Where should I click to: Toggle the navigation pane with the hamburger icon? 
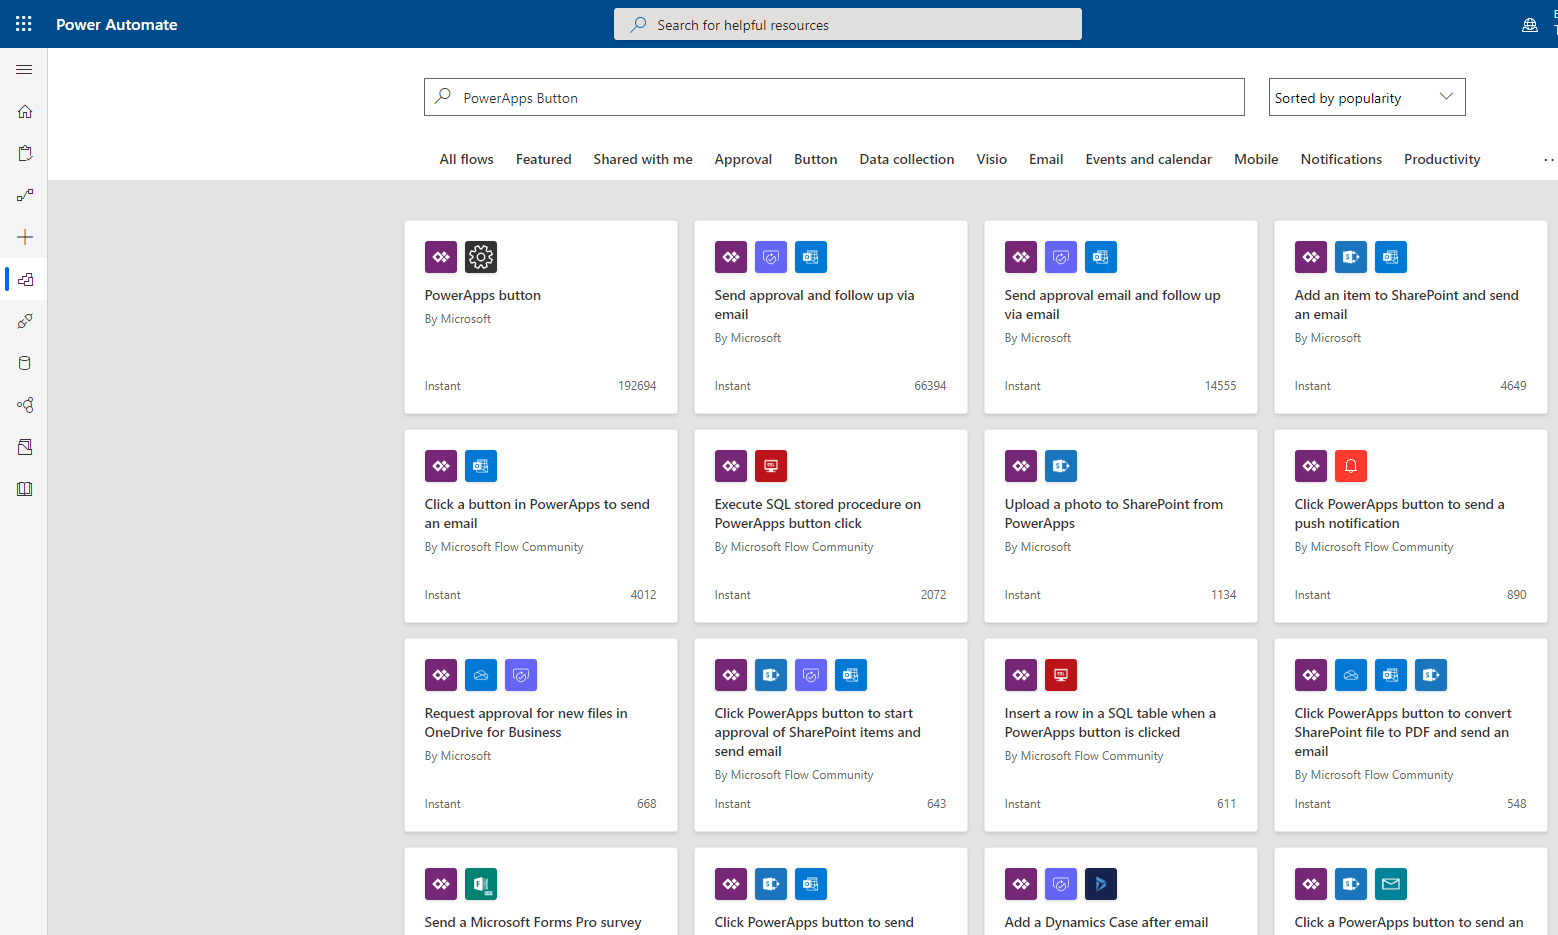[x=23, y=69]
